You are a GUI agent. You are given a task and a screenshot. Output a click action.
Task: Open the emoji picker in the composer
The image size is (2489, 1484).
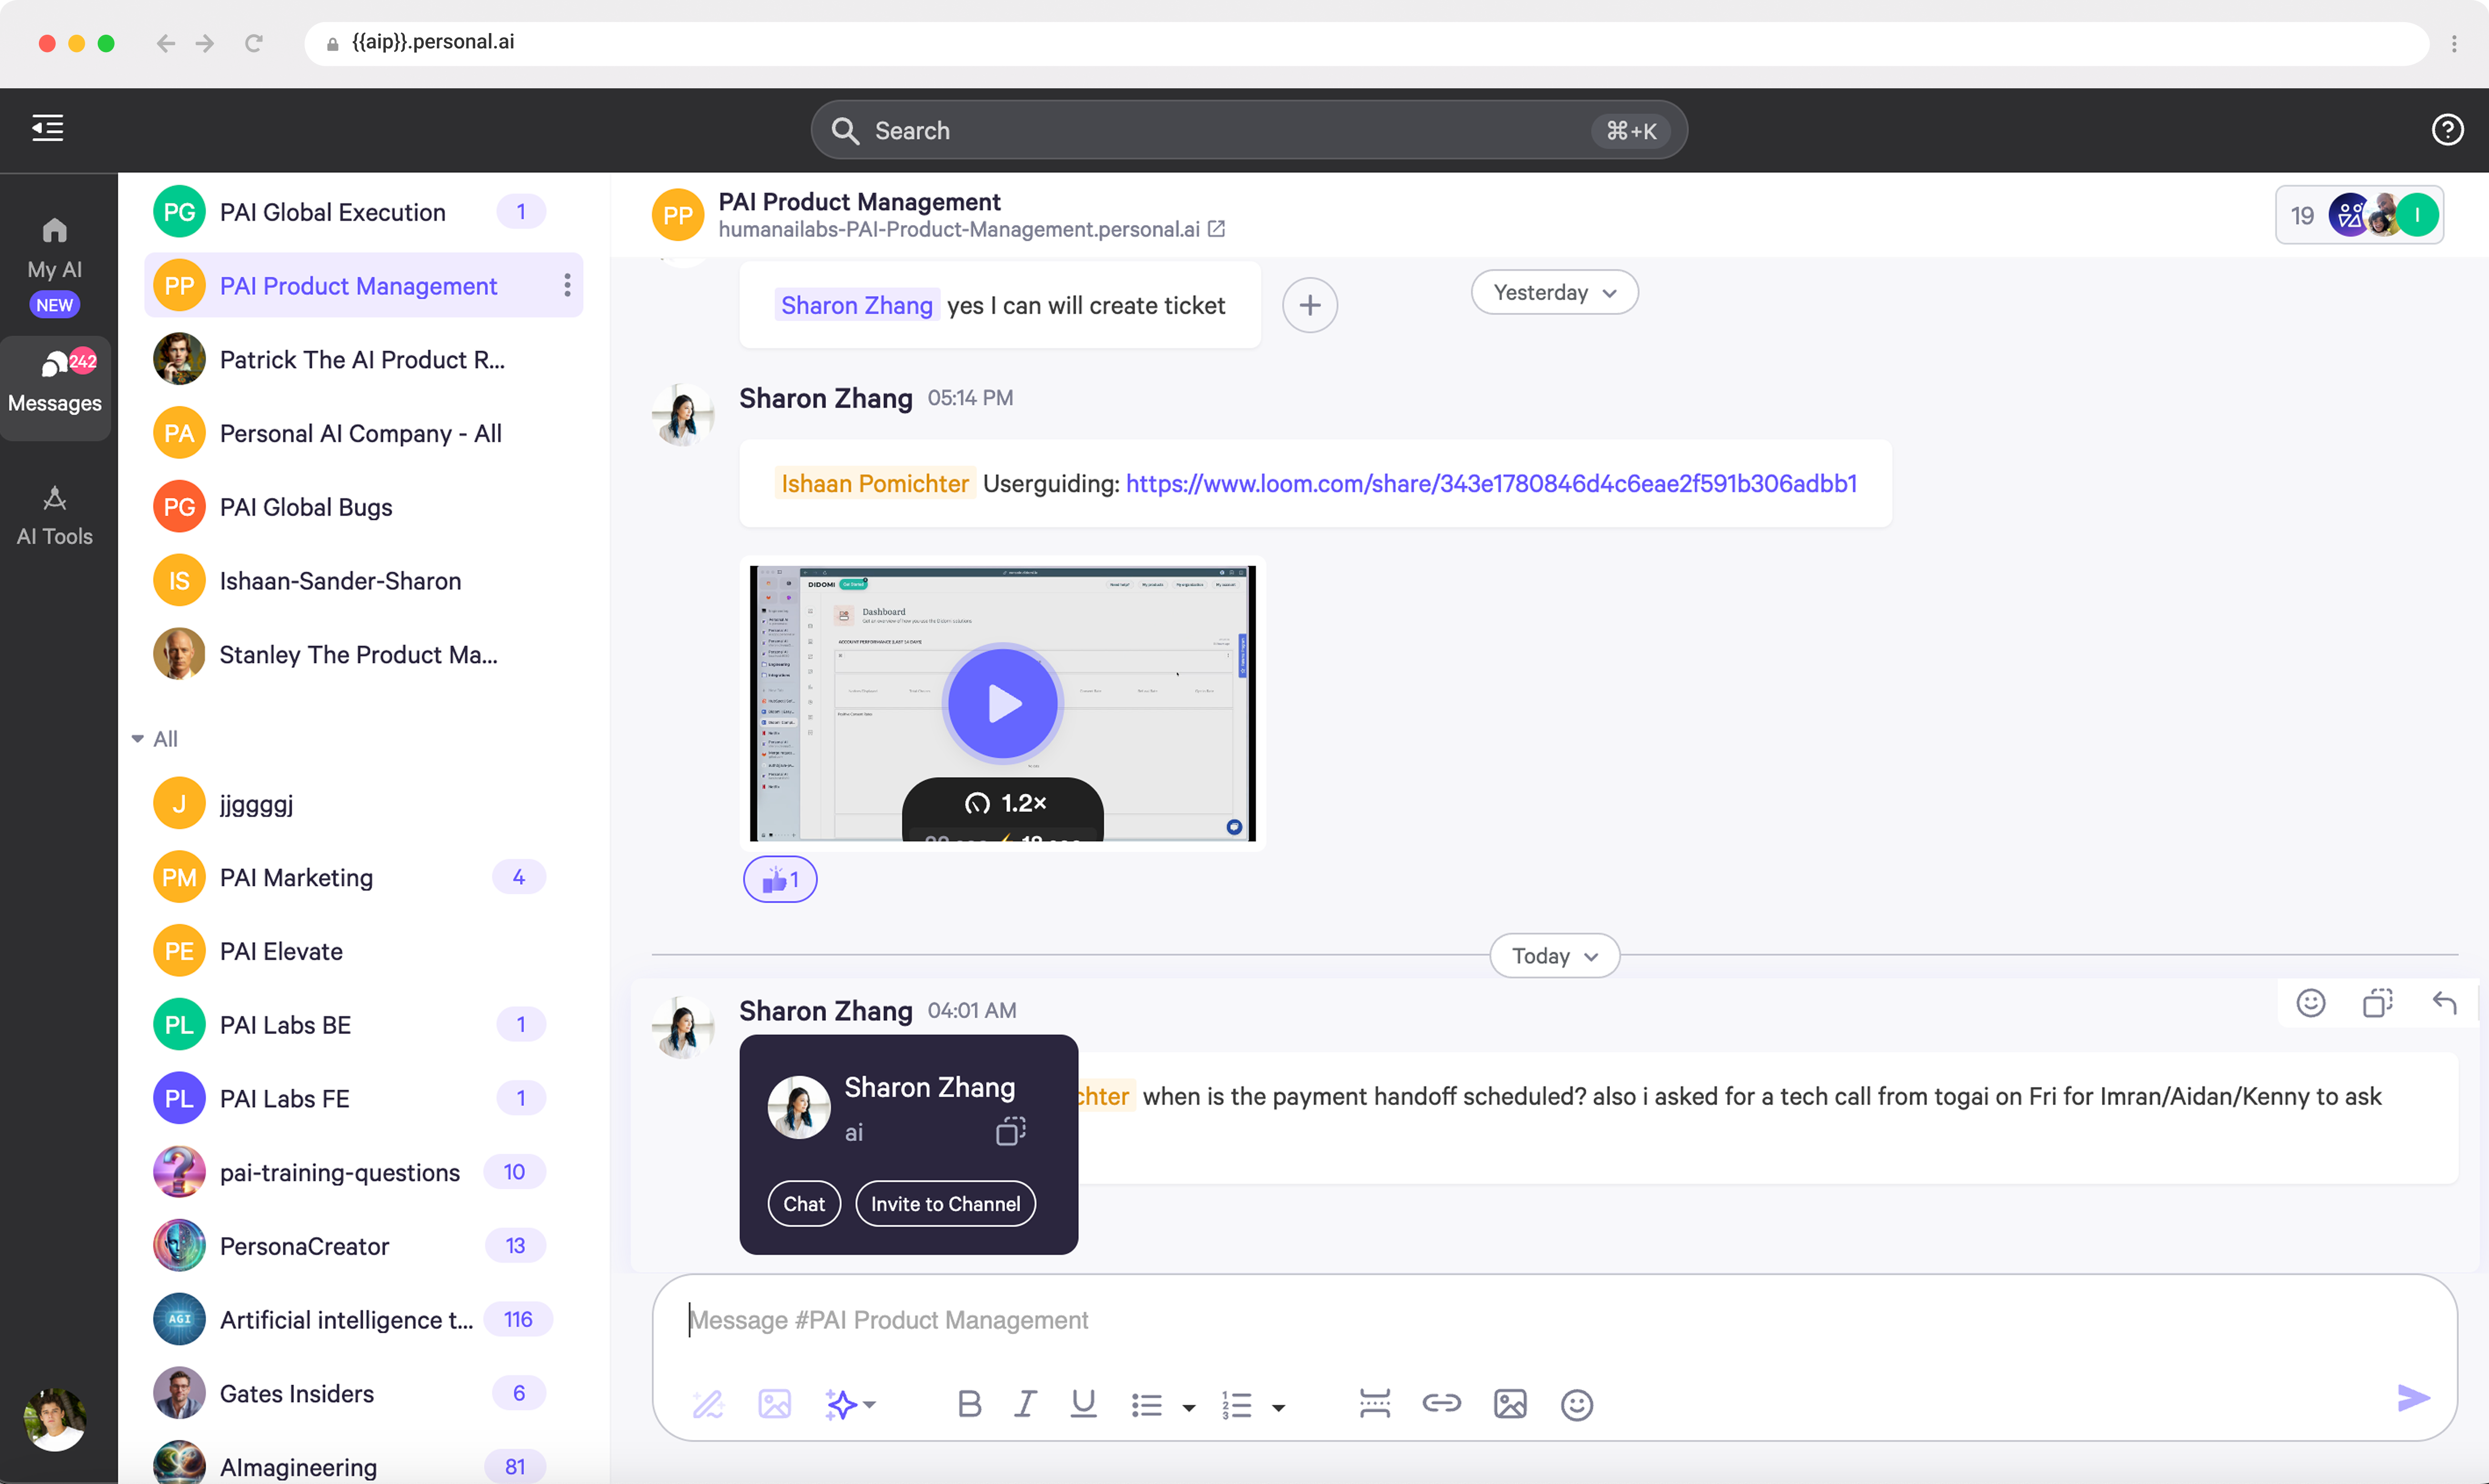pyautogui.click(x=1576, y=1405)
